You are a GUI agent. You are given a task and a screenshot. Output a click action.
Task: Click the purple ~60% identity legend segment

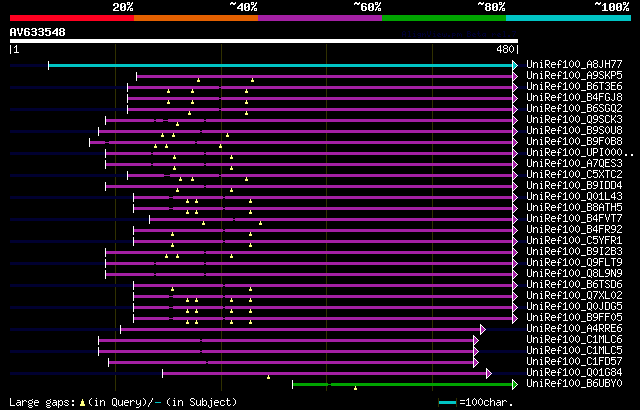320,18
